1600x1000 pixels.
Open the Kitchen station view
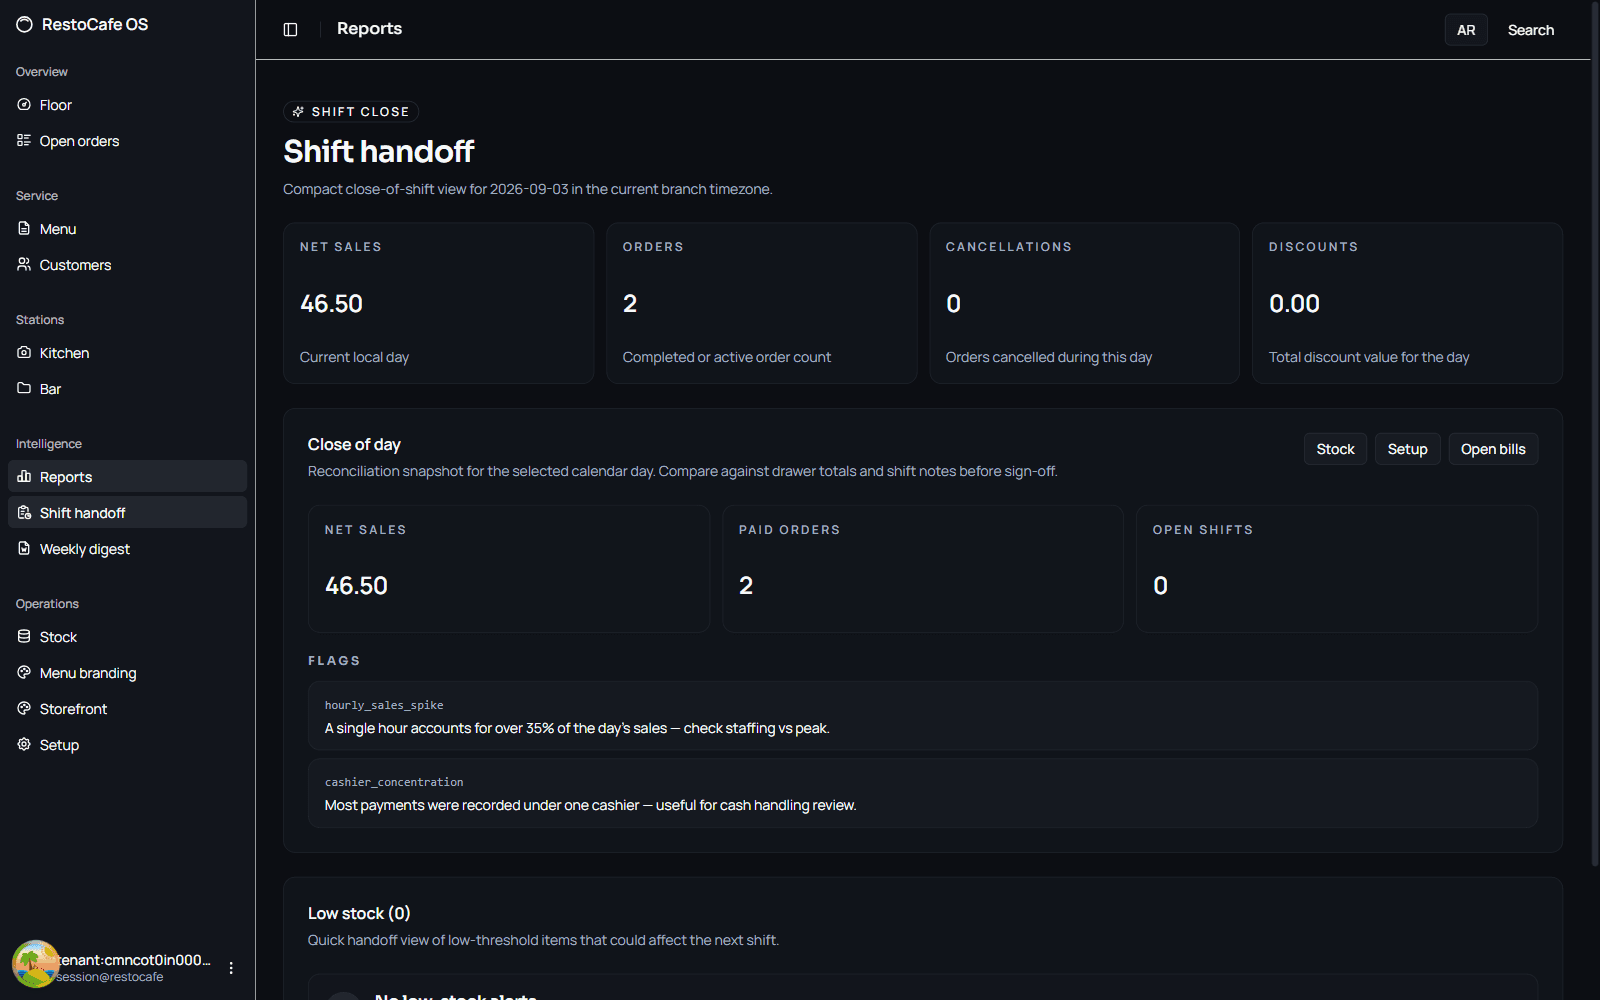point(127,353)
